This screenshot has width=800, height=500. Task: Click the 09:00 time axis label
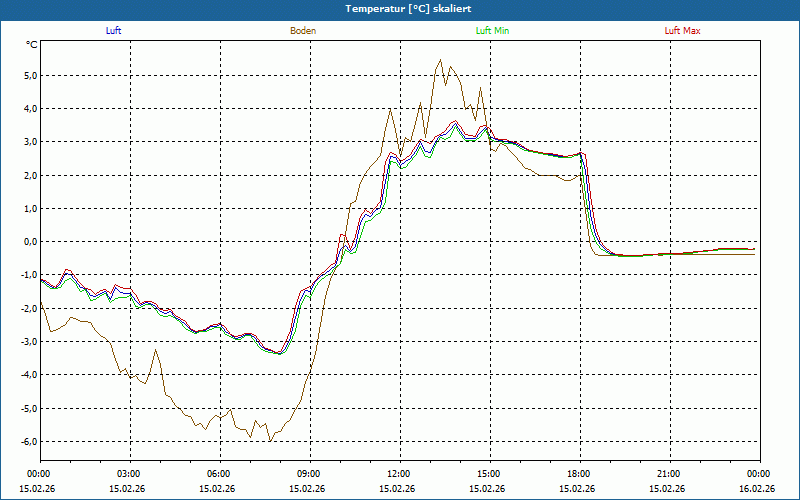309,474
